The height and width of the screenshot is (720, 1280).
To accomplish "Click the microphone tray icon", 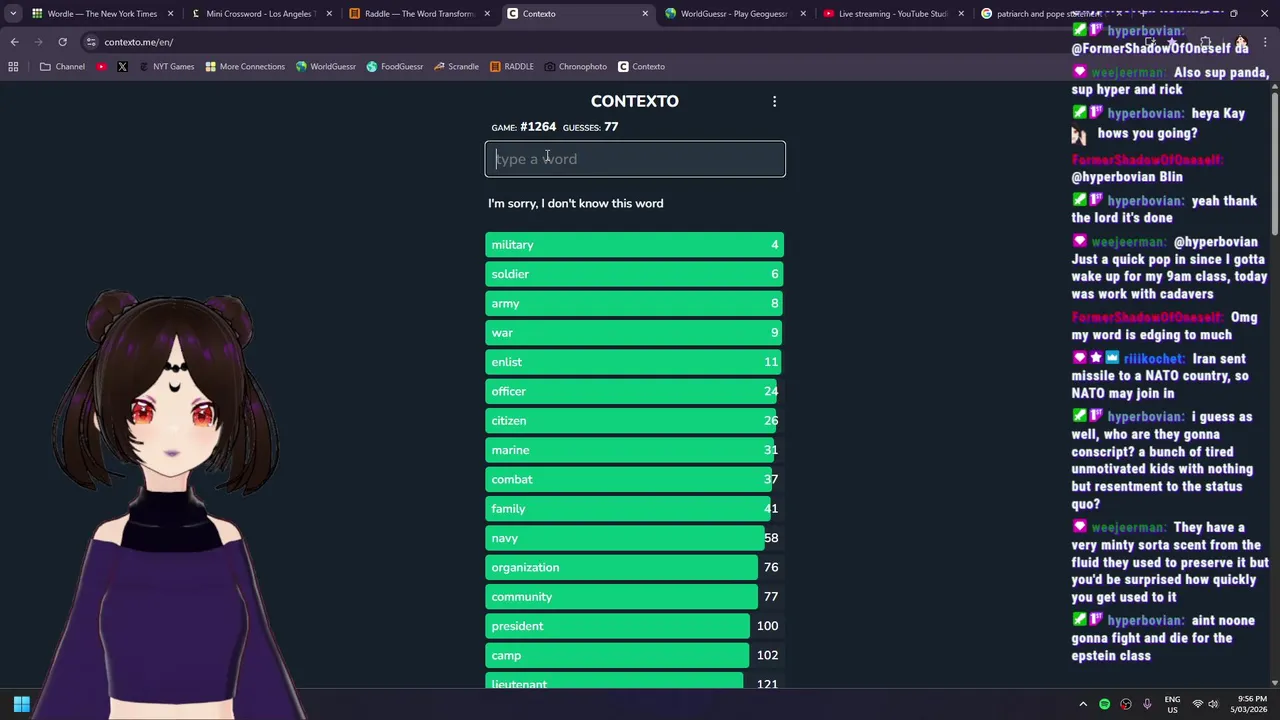I will pyautogui.click(x=1147, y=704).
